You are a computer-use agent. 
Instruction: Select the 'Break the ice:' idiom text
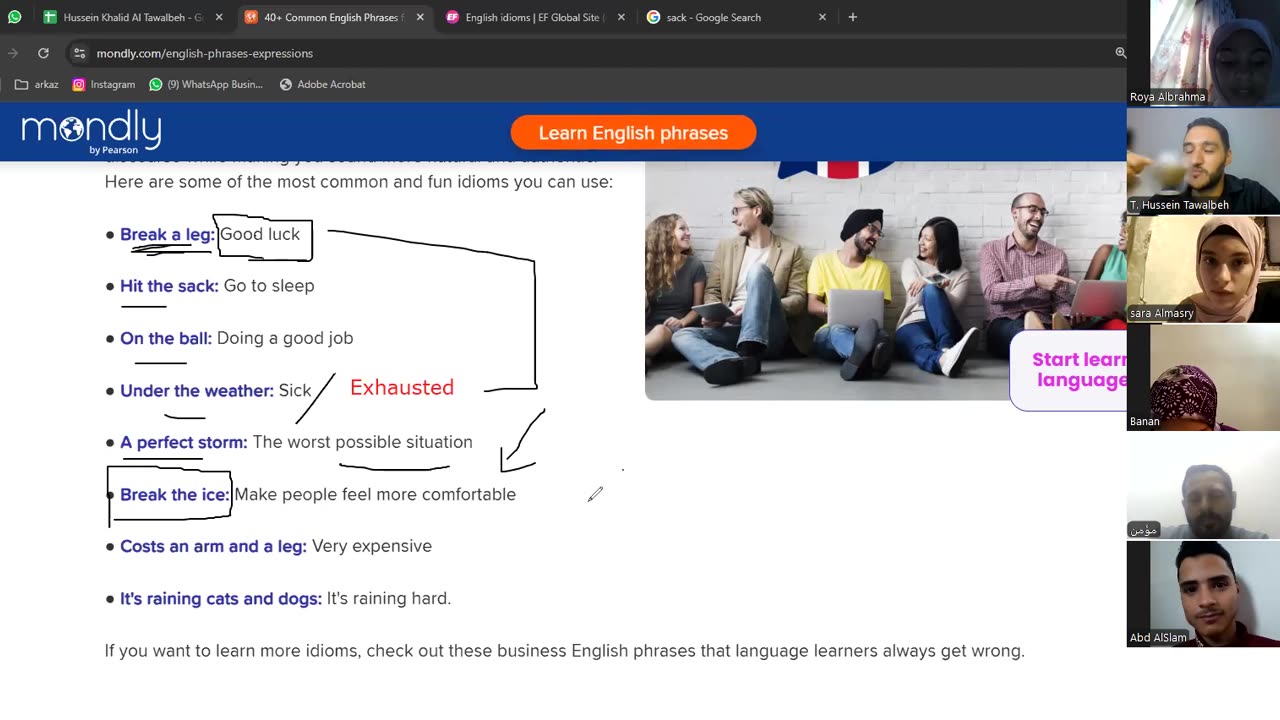175,494
